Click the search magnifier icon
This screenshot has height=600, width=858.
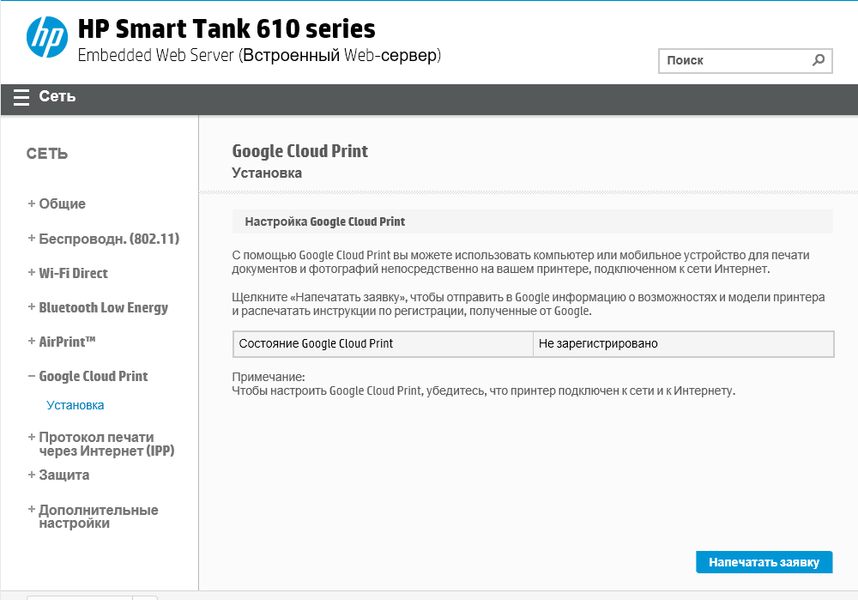[x=819, y=60]
